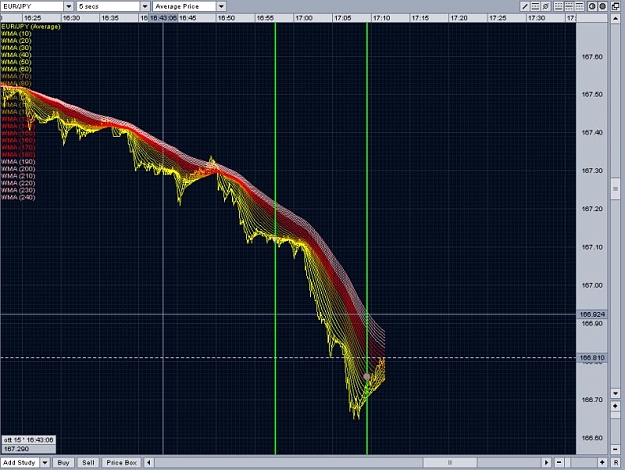Screen dimensions: 625x470
Task: Select the line drawing tool icon
Action: tap(525, 6)
